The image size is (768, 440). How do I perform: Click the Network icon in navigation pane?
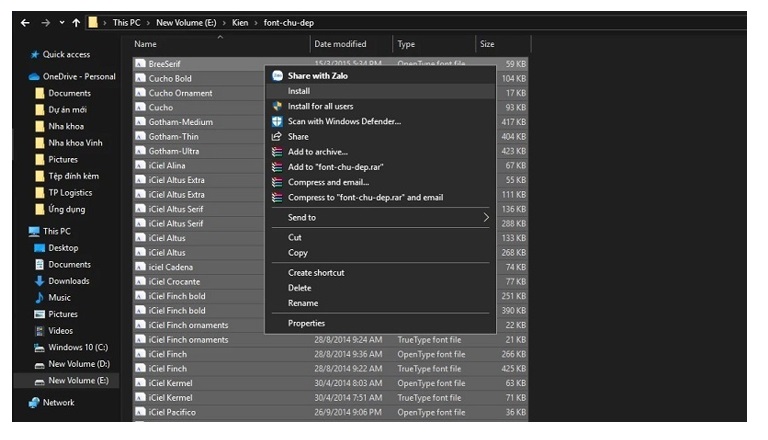[34, 402]
